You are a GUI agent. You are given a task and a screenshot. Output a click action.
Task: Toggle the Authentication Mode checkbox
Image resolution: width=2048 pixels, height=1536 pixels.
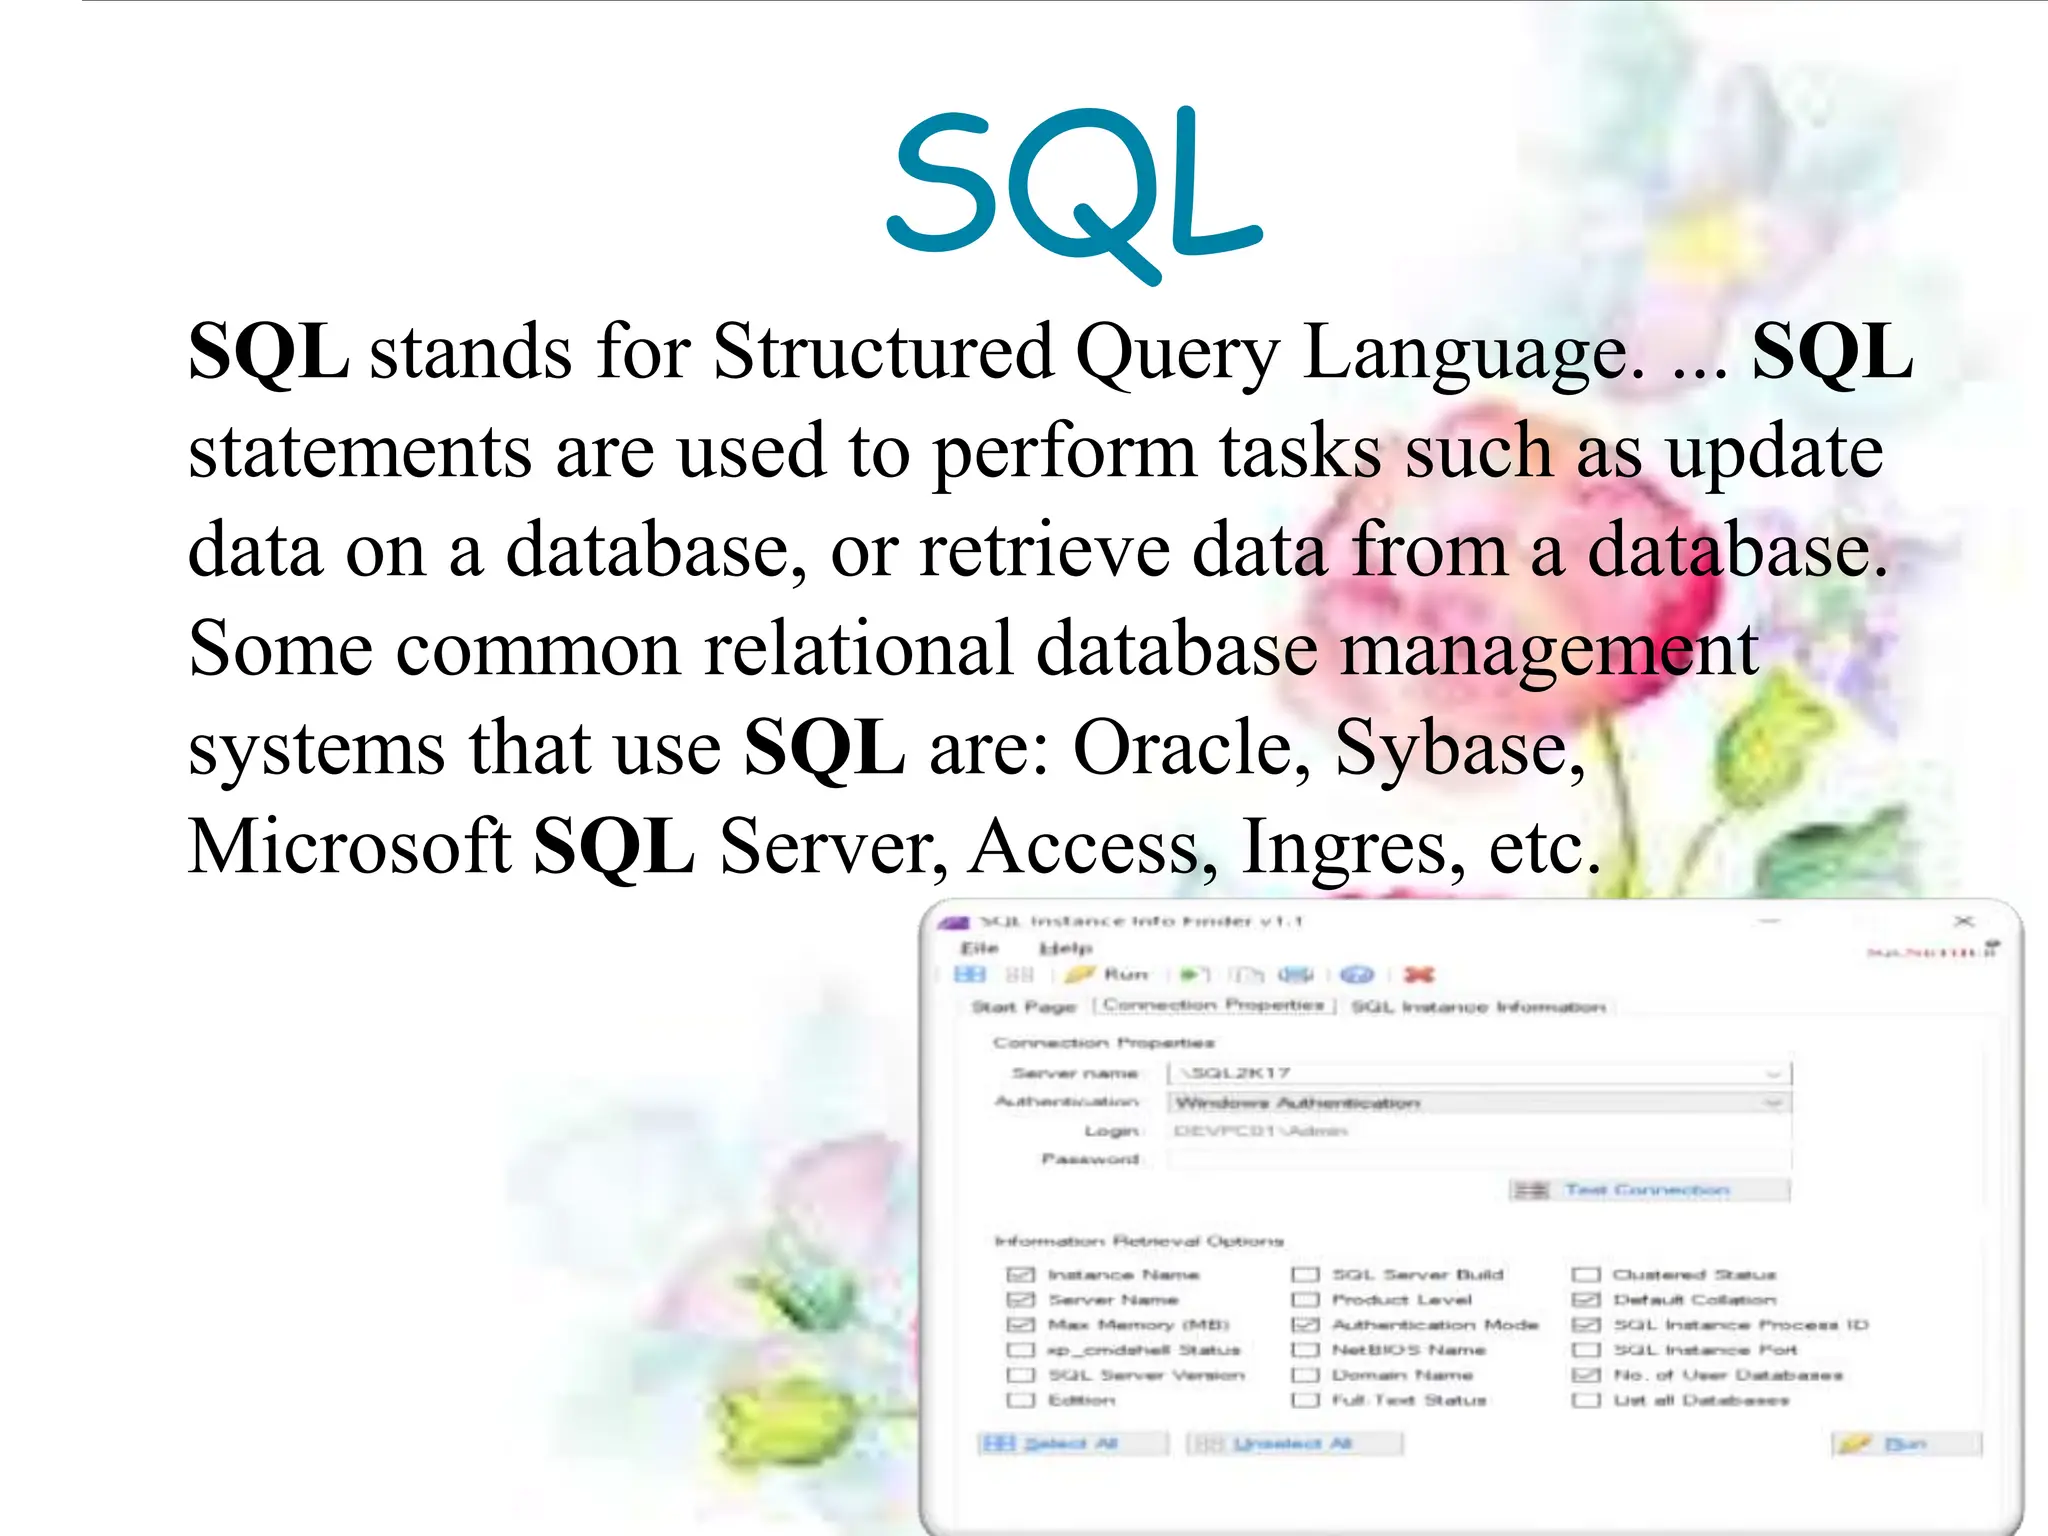pyautogui.click(x=1305, y=1324)
